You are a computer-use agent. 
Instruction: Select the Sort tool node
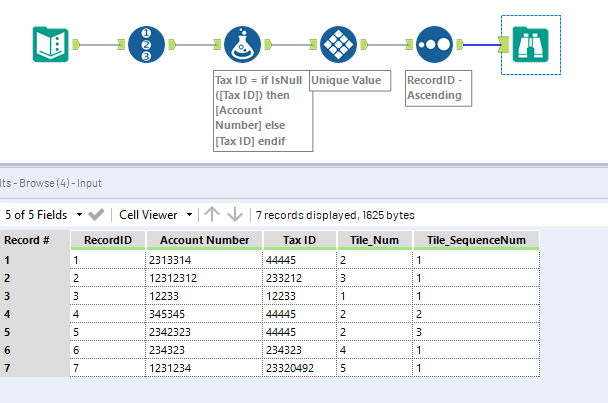pyautogui.click(x=435, y=45)
